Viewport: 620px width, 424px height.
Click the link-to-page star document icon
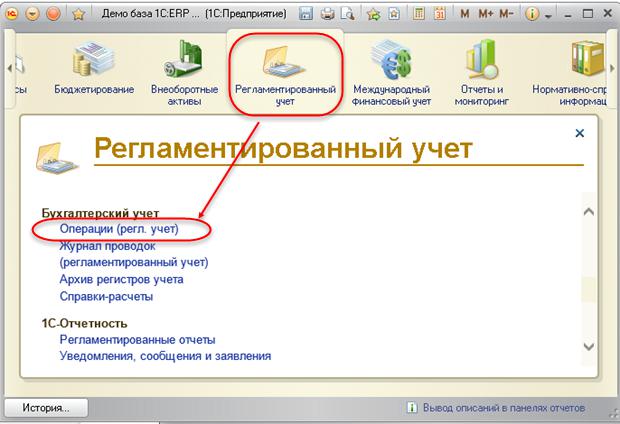click(394, 14)
